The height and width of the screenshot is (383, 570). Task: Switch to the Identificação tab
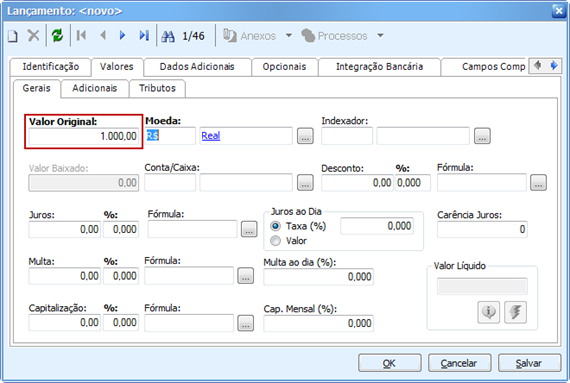tap(51, 67)
